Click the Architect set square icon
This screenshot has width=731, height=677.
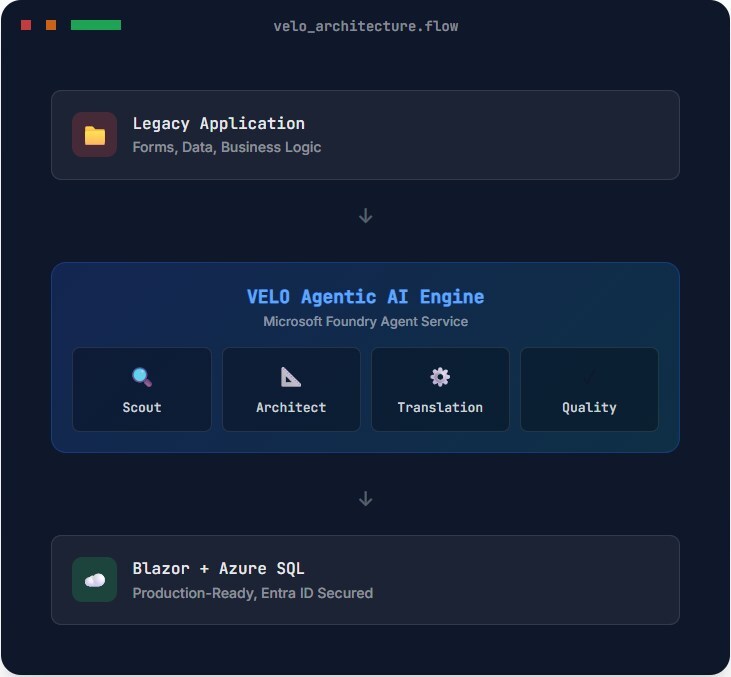point(291,377)
